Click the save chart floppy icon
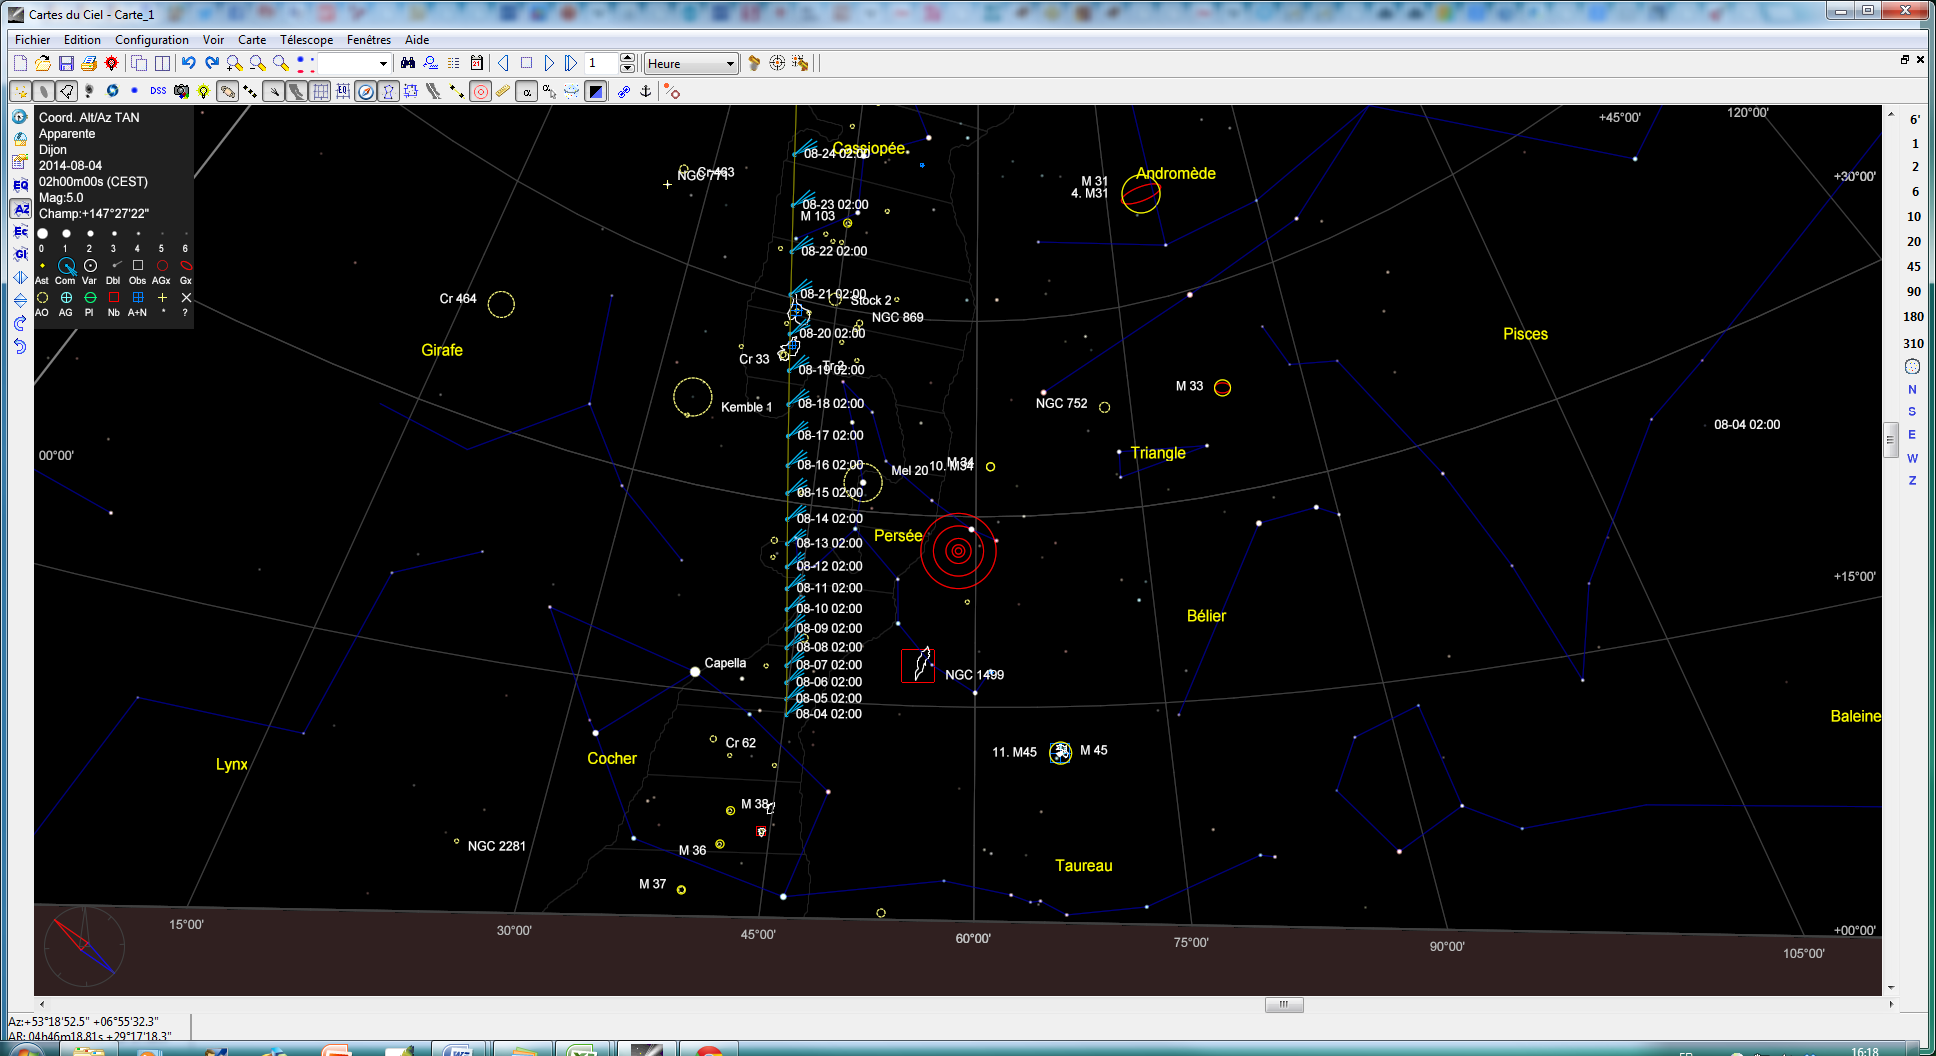The image size is (1936, 1056). 66,63
